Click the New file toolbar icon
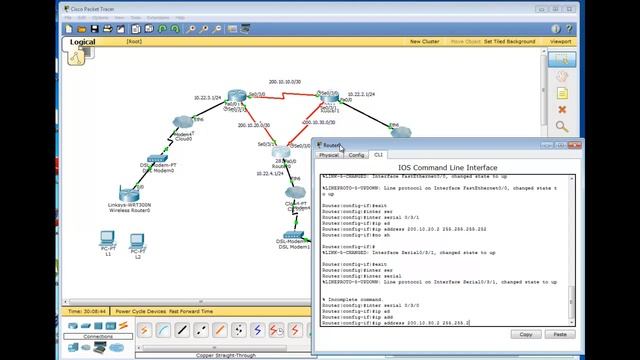Image resolution: width=640 pixels, height=360 pixels. click(x=69, y=29)
